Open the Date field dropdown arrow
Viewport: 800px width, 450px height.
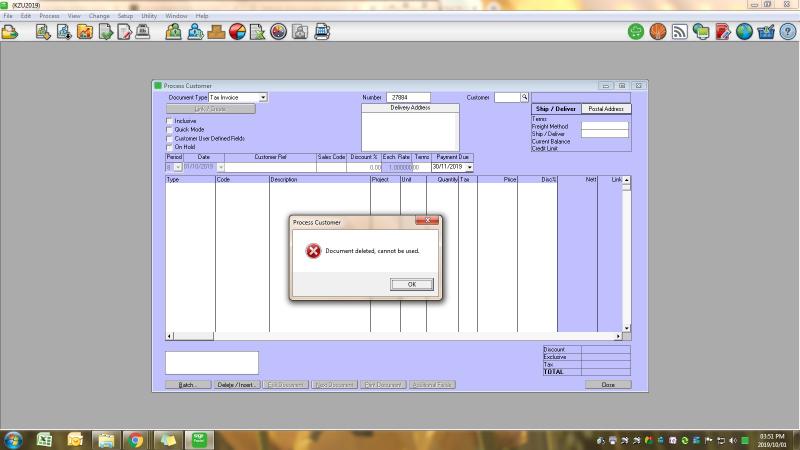[x=220, y=167]
